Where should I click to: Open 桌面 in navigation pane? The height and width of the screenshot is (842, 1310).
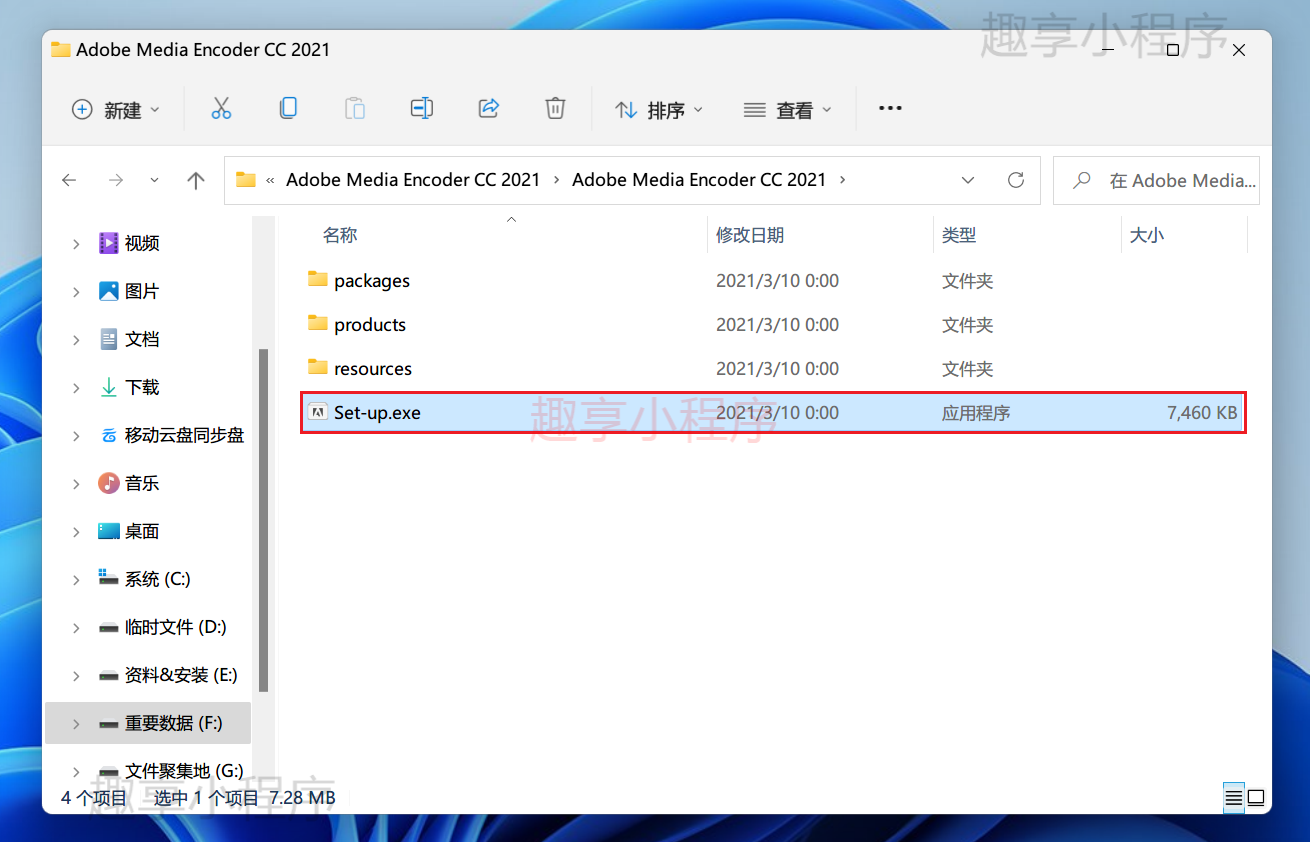pos(142,531)
